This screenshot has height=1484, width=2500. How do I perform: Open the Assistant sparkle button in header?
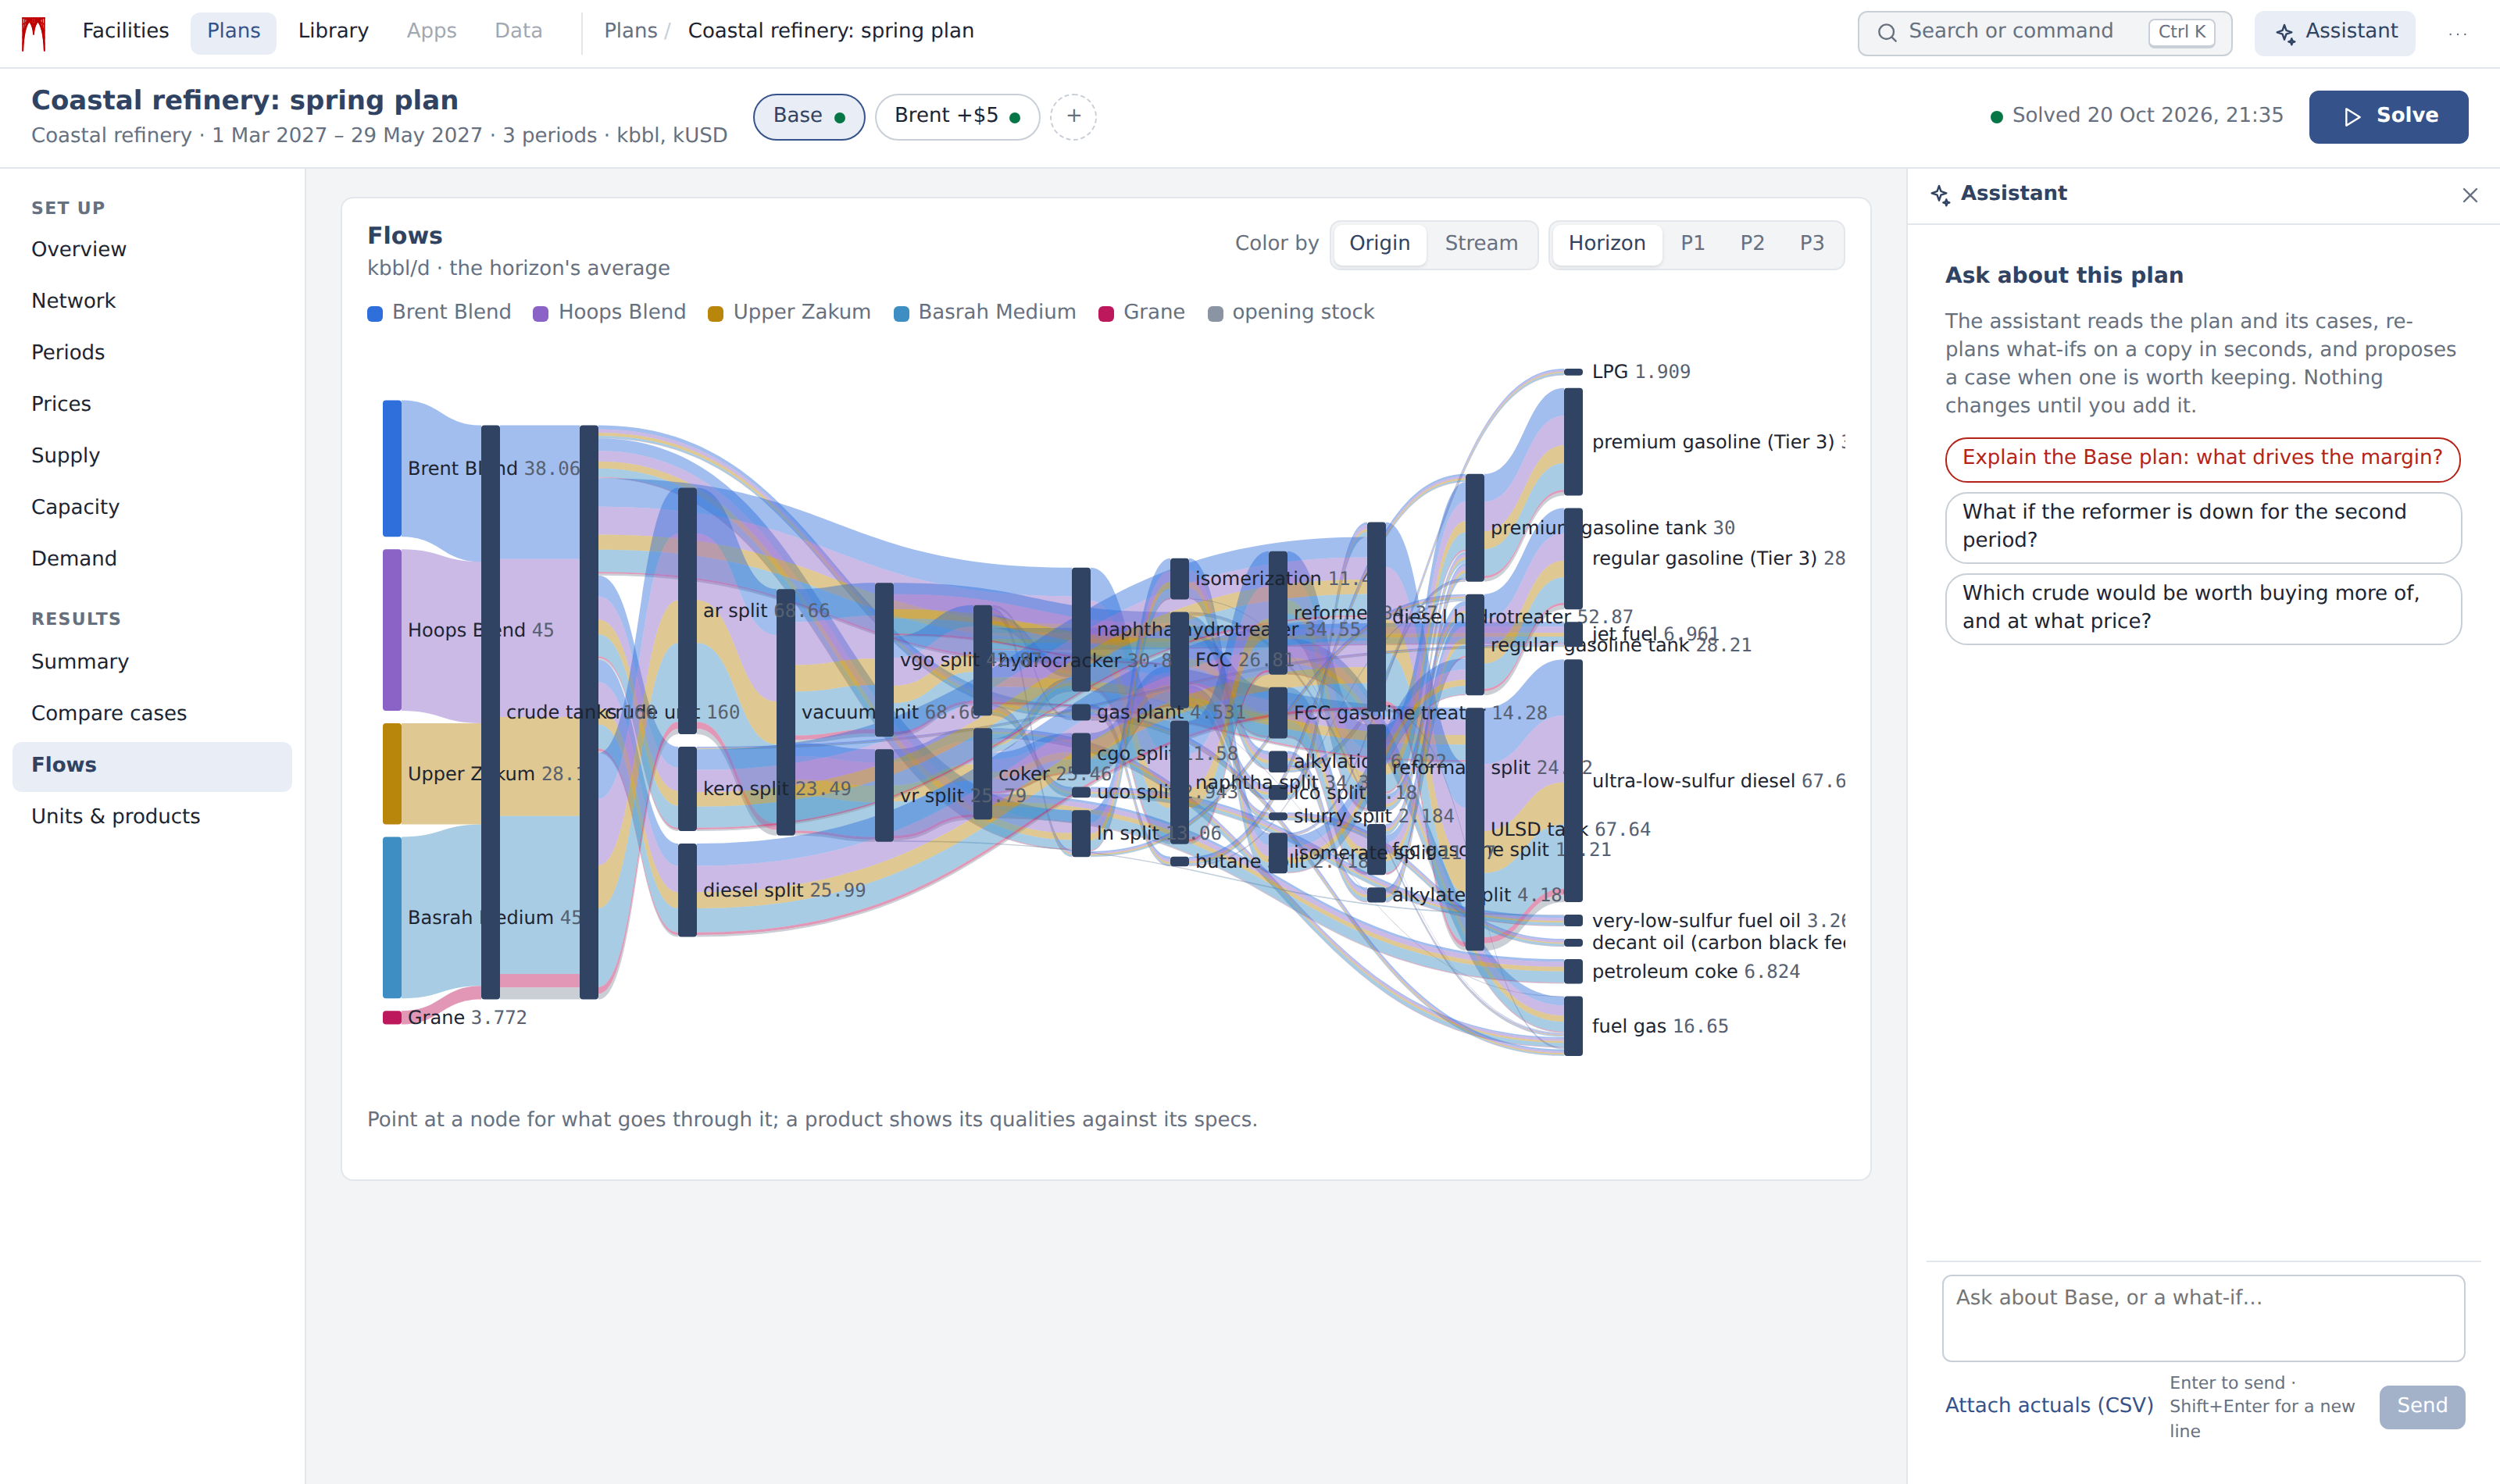(2334, 33)
